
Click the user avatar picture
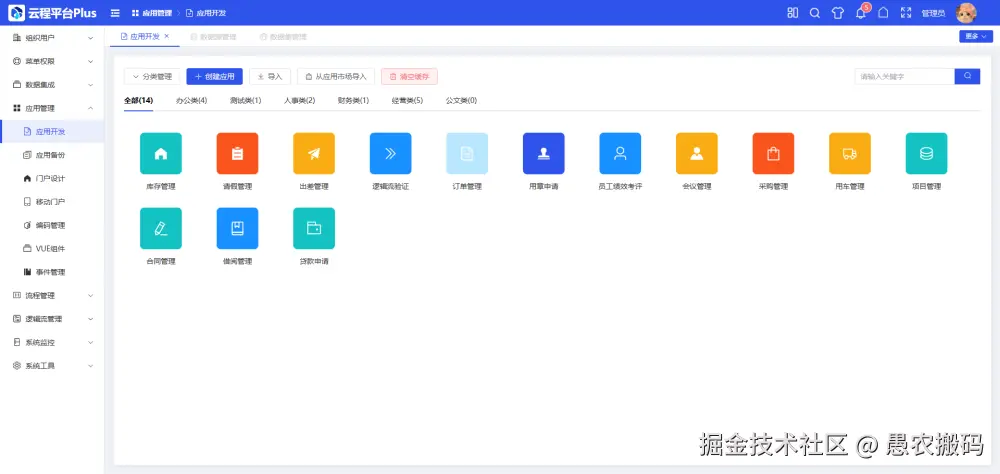[x=966, y=13]
